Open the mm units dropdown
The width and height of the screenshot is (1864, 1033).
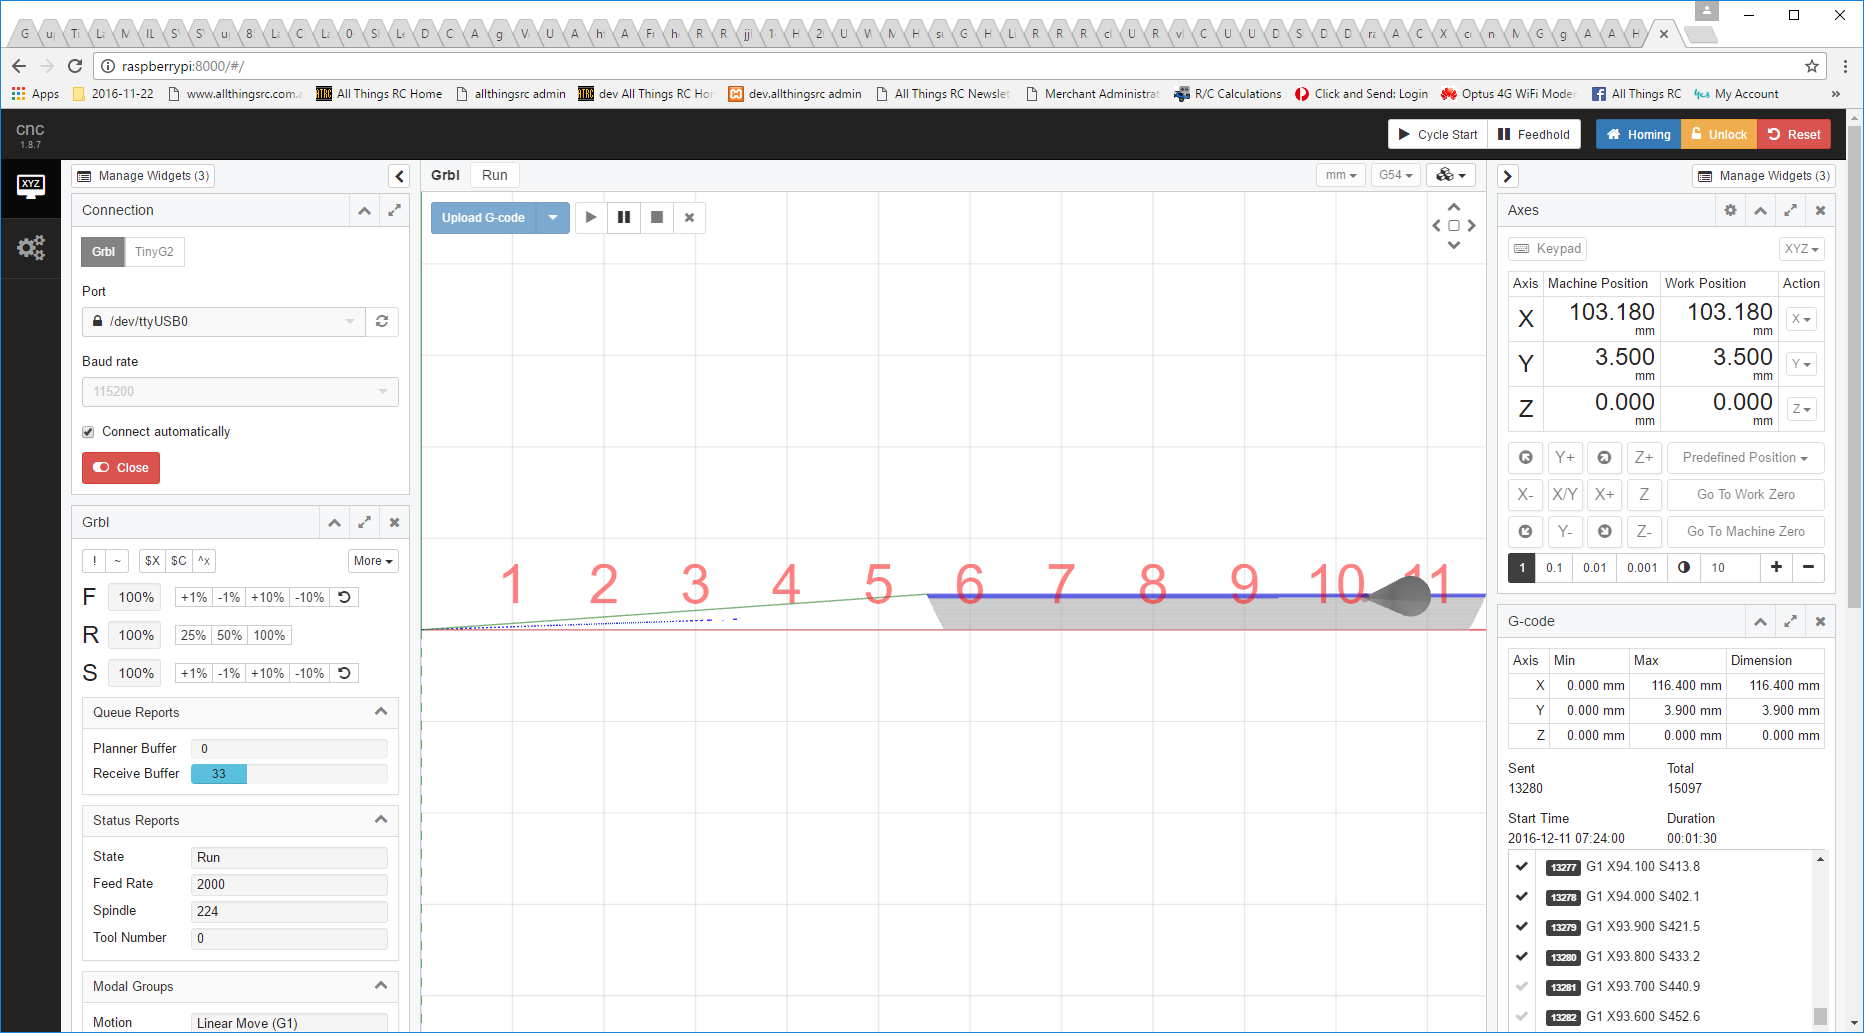pos(1340,175)
